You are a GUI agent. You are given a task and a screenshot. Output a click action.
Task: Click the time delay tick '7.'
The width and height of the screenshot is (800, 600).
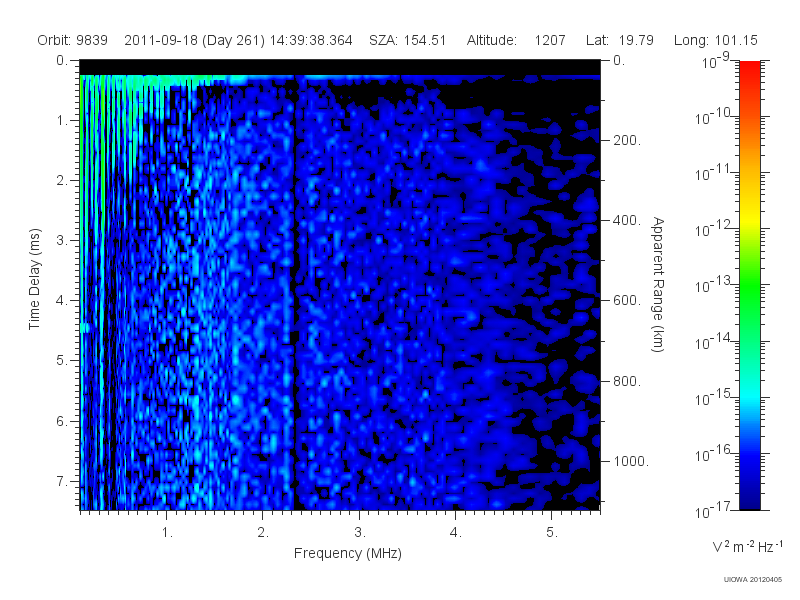[x=62, y=481]
